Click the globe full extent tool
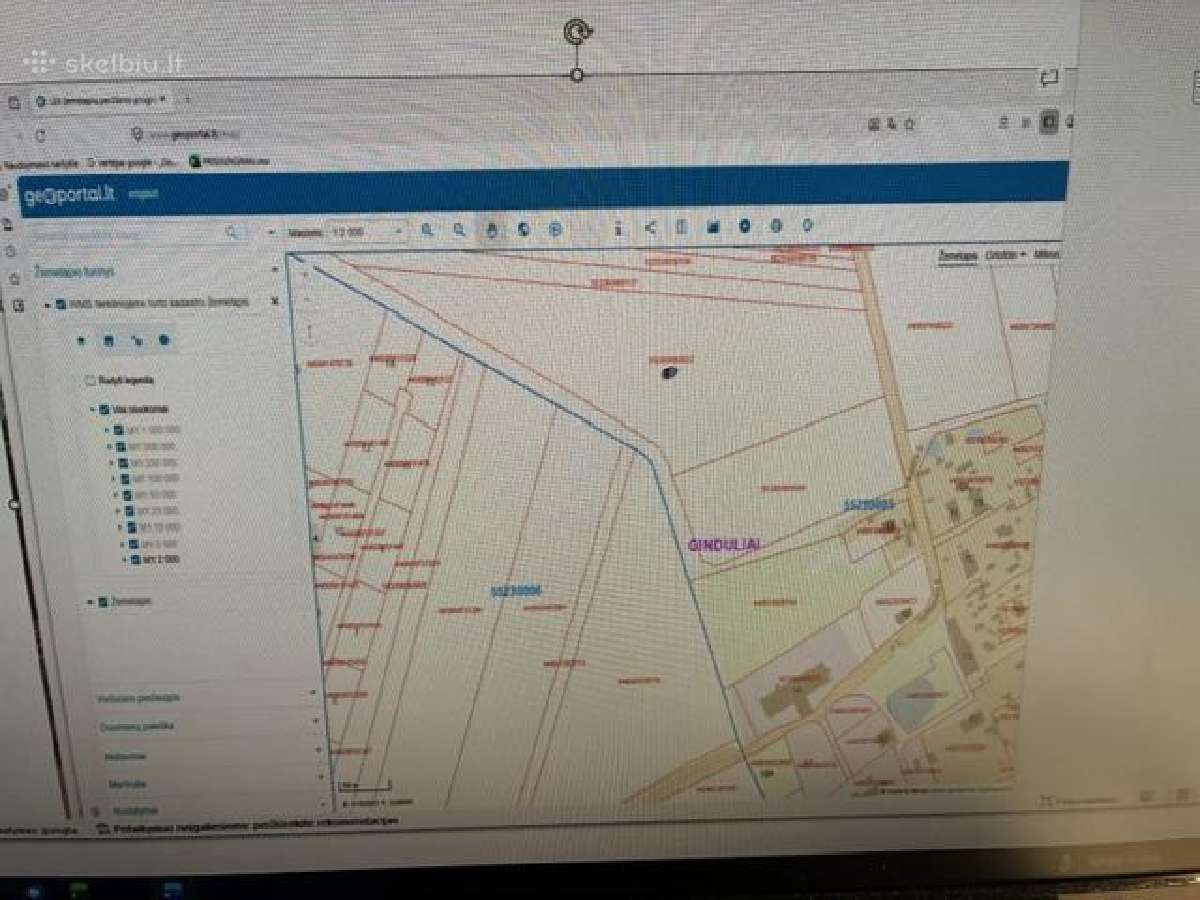This screenshot has height=900, width=1200. [523, 229]
